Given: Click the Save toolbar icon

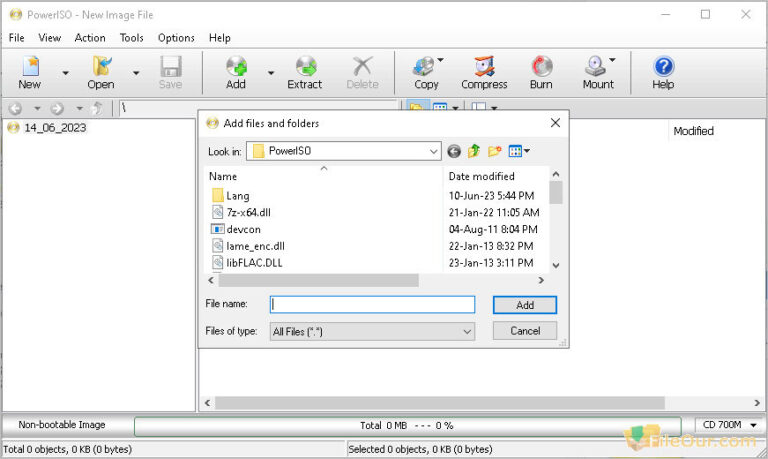Looking at the screenshot, I should 170,72.
